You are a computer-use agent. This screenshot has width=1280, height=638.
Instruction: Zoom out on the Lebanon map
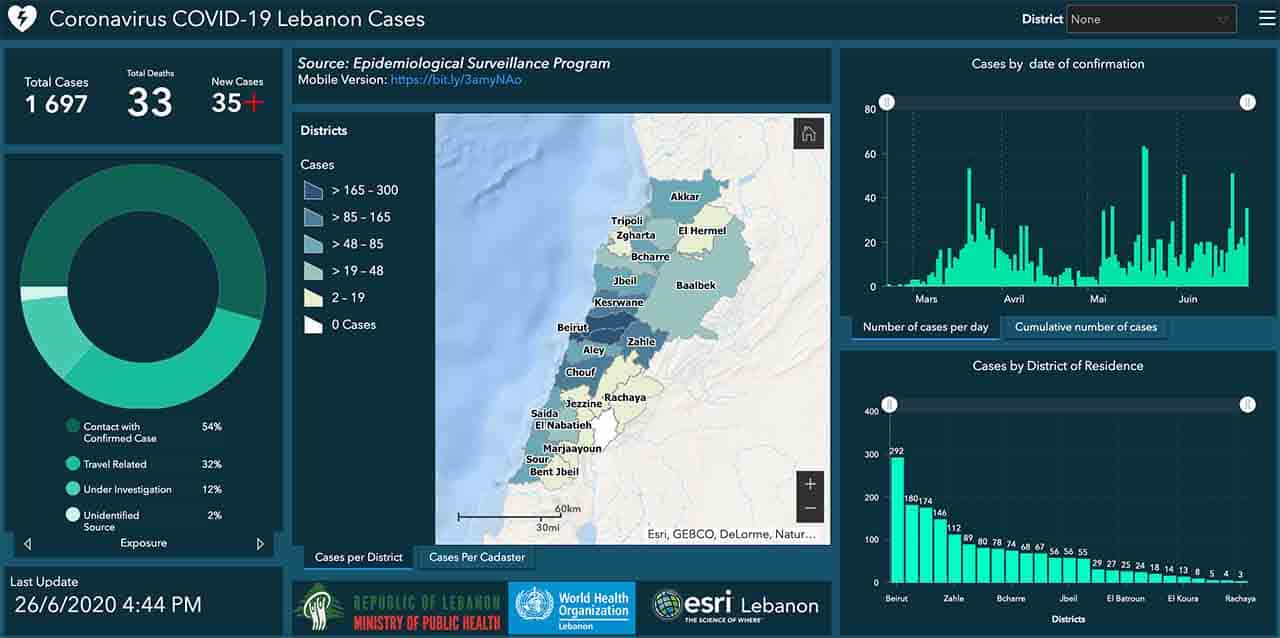[810, 509]
